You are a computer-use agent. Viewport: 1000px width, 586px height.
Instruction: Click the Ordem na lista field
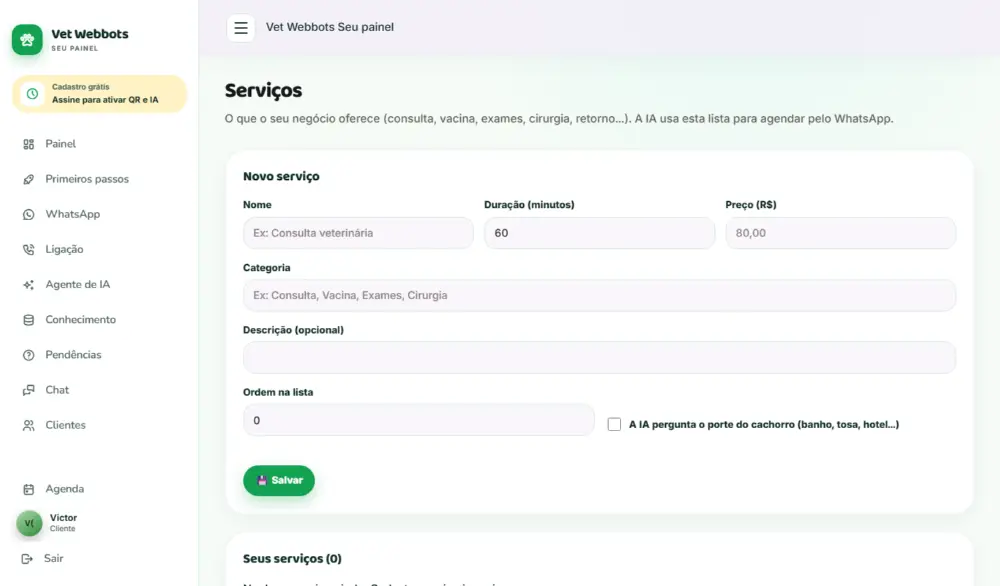418,420
